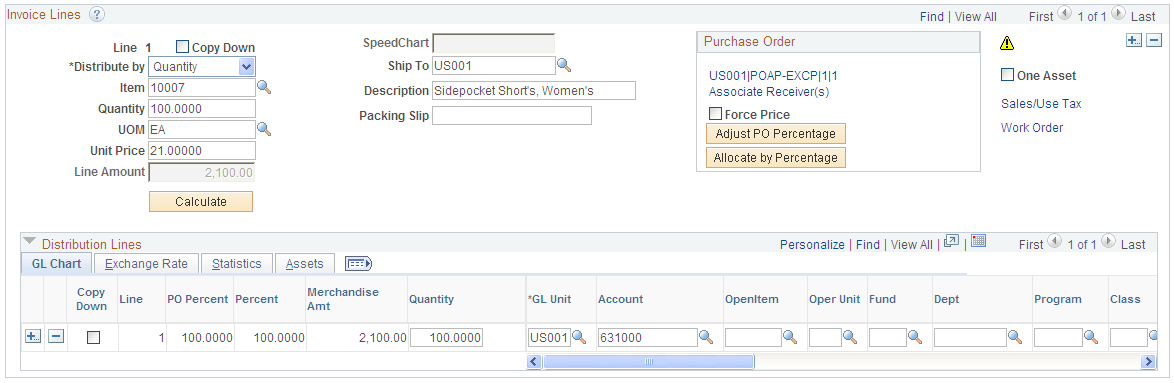
Task: Delete distribution row minus icon
Action: tap(56, 337)
